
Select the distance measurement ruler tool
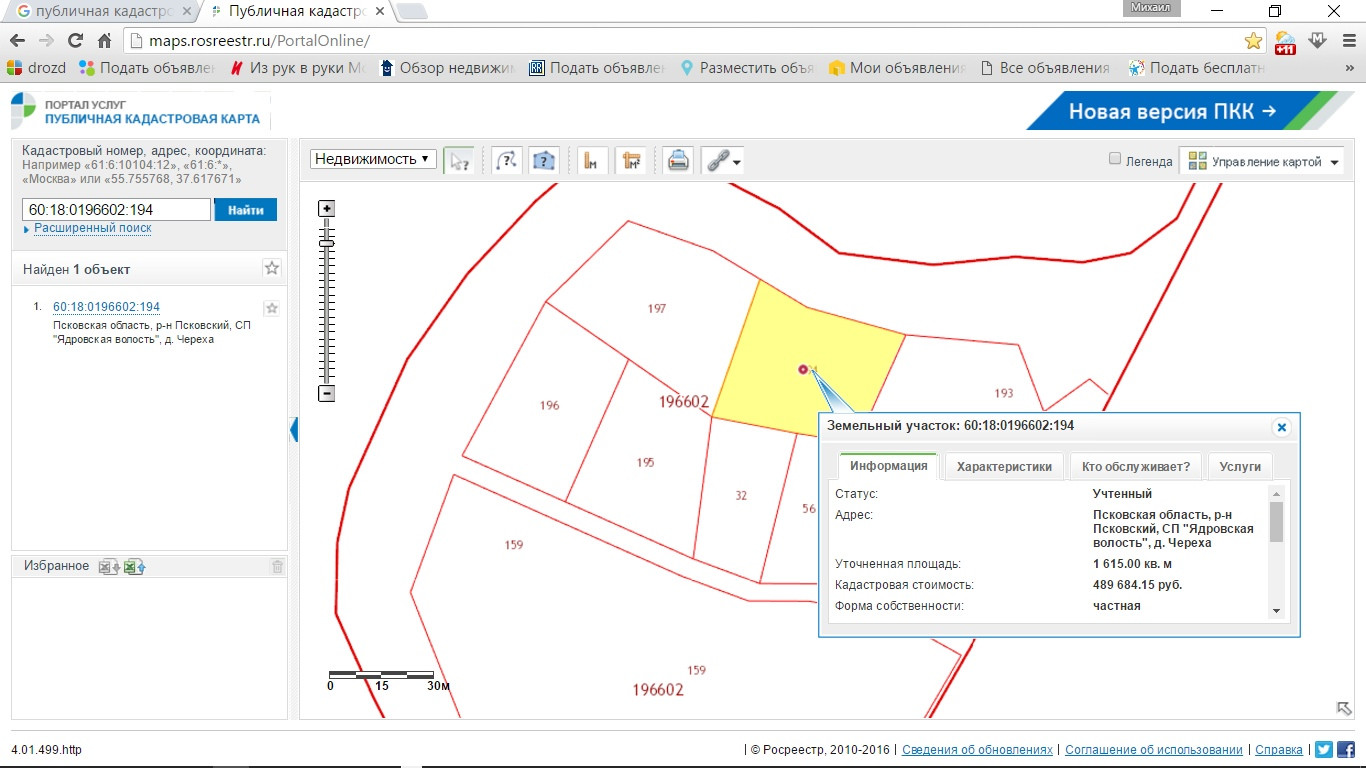[593, 160]
